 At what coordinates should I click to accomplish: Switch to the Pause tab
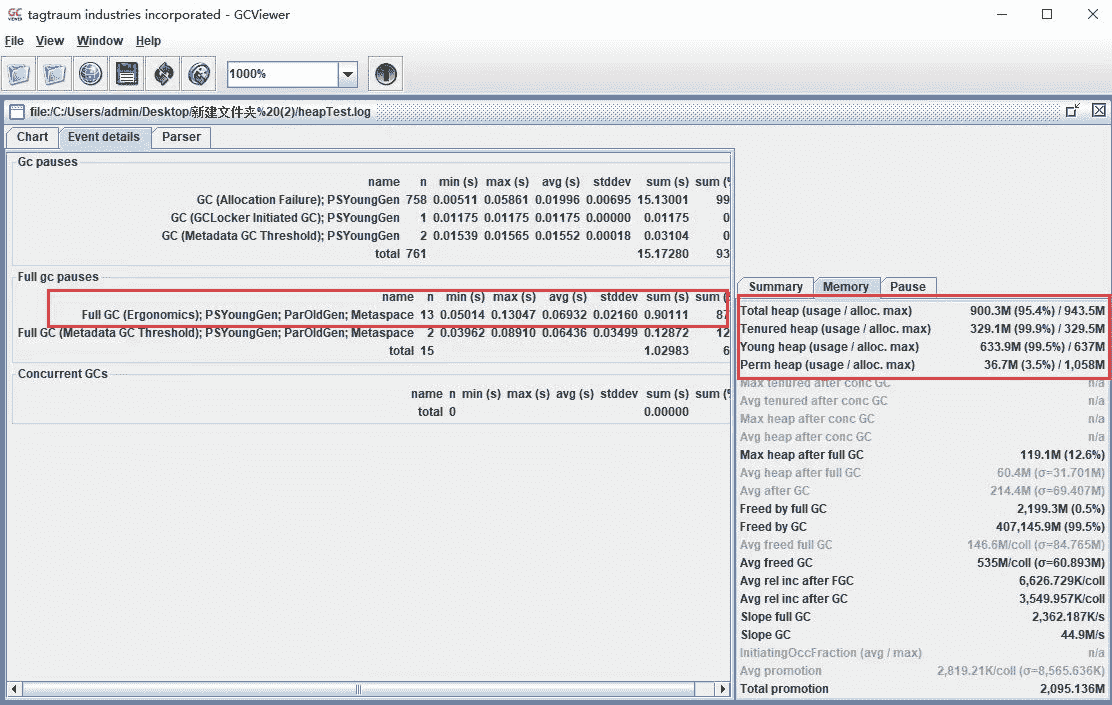click(908, 287)
